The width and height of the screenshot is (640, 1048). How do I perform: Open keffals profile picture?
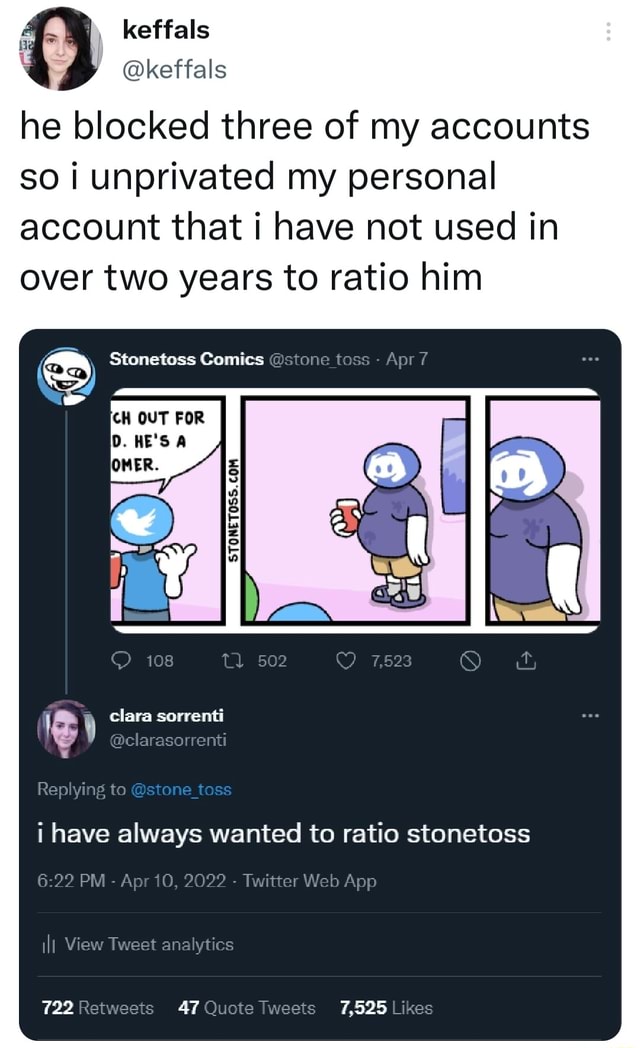coord(60,49)
